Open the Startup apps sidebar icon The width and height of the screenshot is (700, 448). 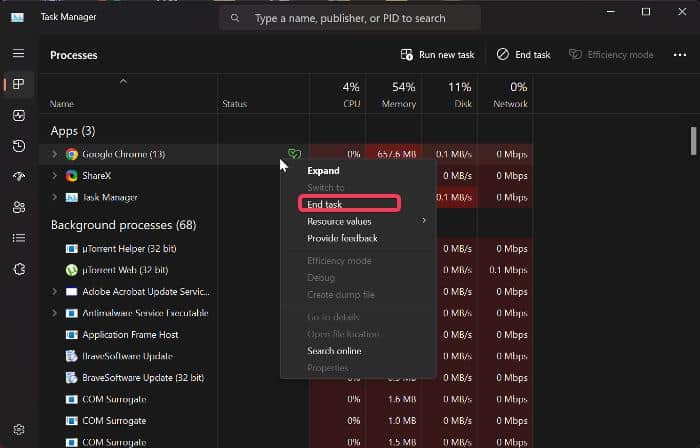tap(18, 177)
